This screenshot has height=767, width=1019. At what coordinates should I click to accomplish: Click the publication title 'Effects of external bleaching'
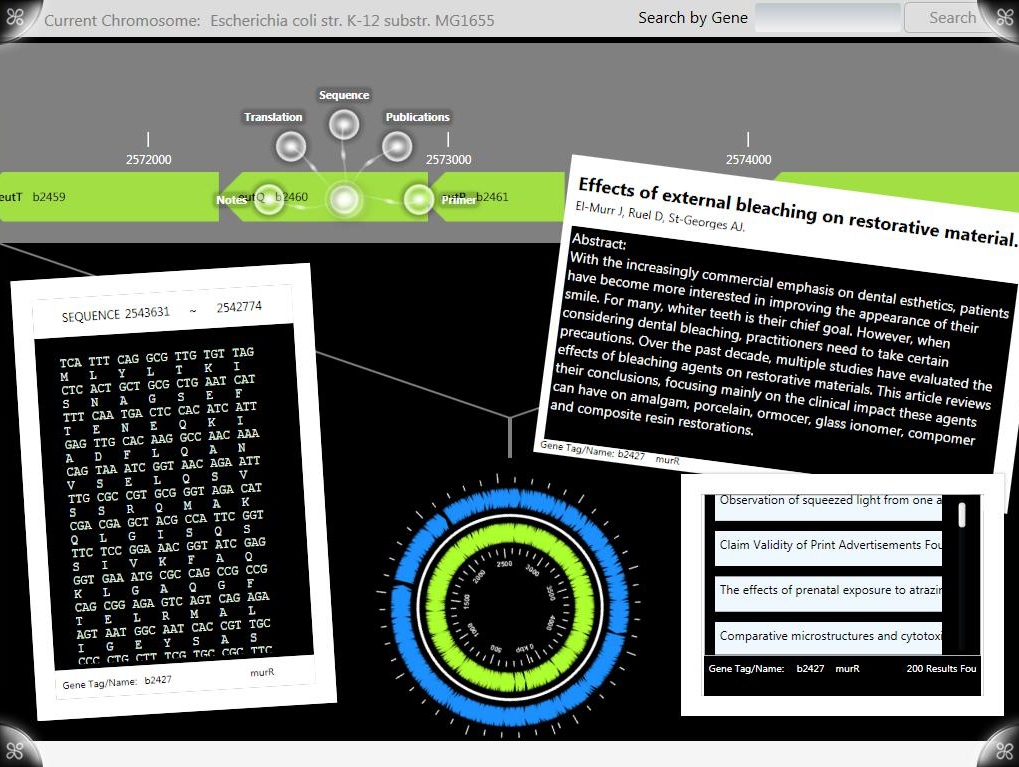(797, 211)
